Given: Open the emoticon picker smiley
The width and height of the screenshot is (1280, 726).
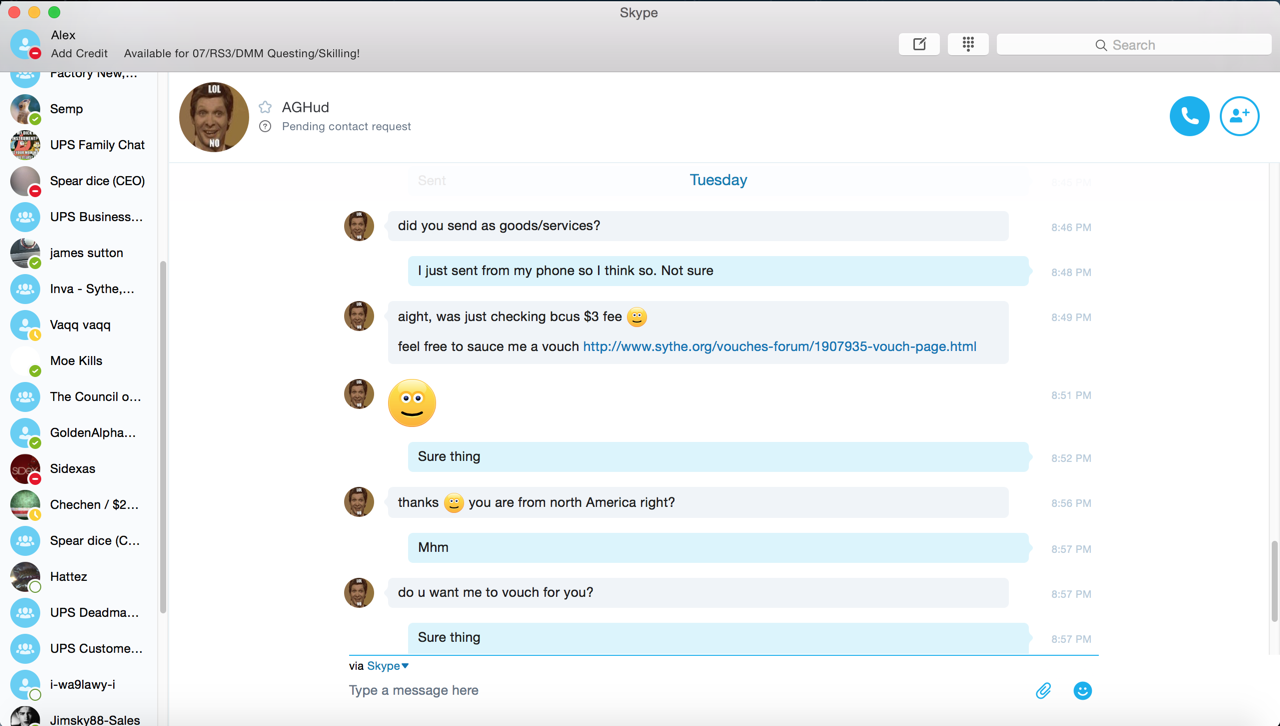Looking at the screenshot, I should [x=1082, y=690].
